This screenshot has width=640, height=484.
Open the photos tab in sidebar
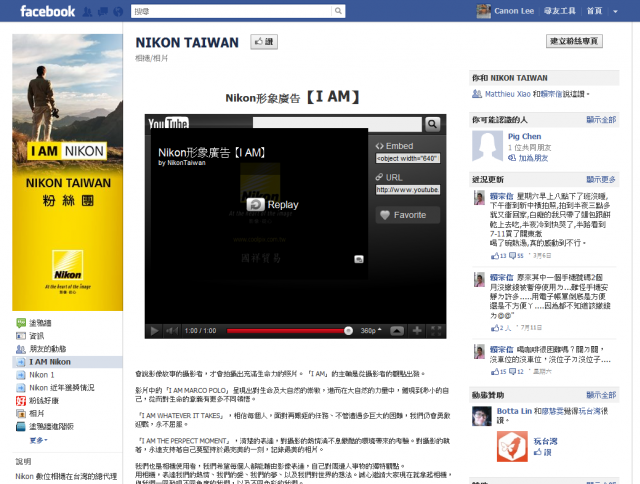(x=30, y=413)
